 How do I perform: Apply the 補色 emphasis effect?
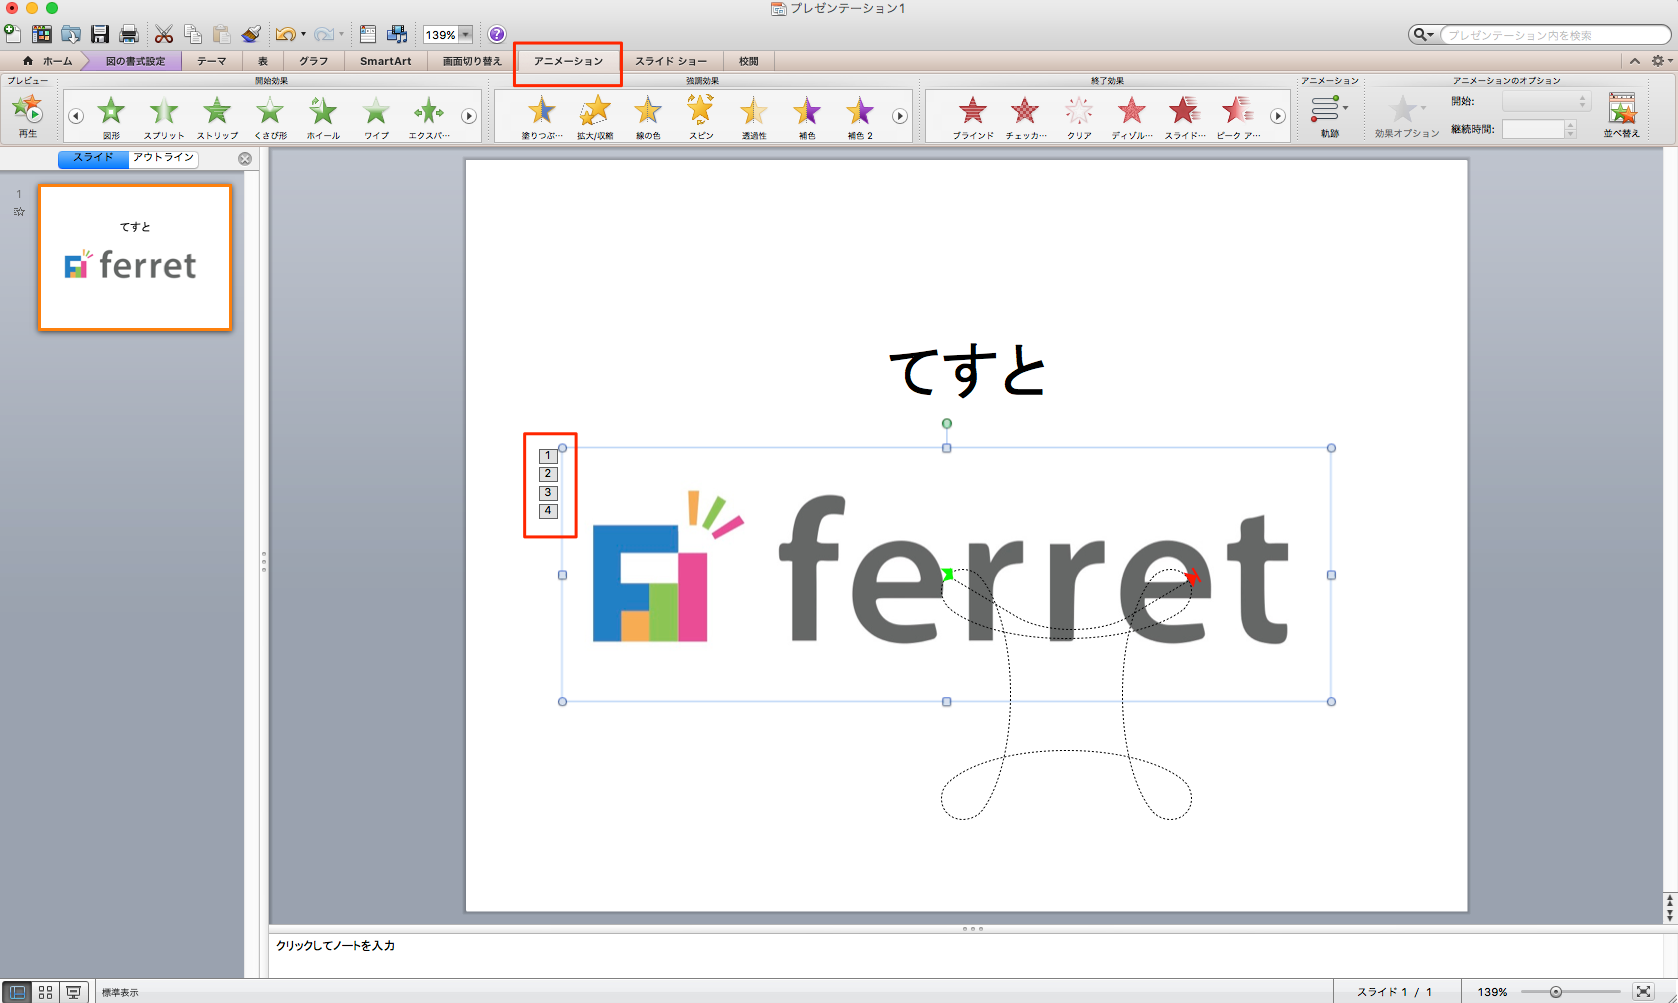(x=807, y=117)
